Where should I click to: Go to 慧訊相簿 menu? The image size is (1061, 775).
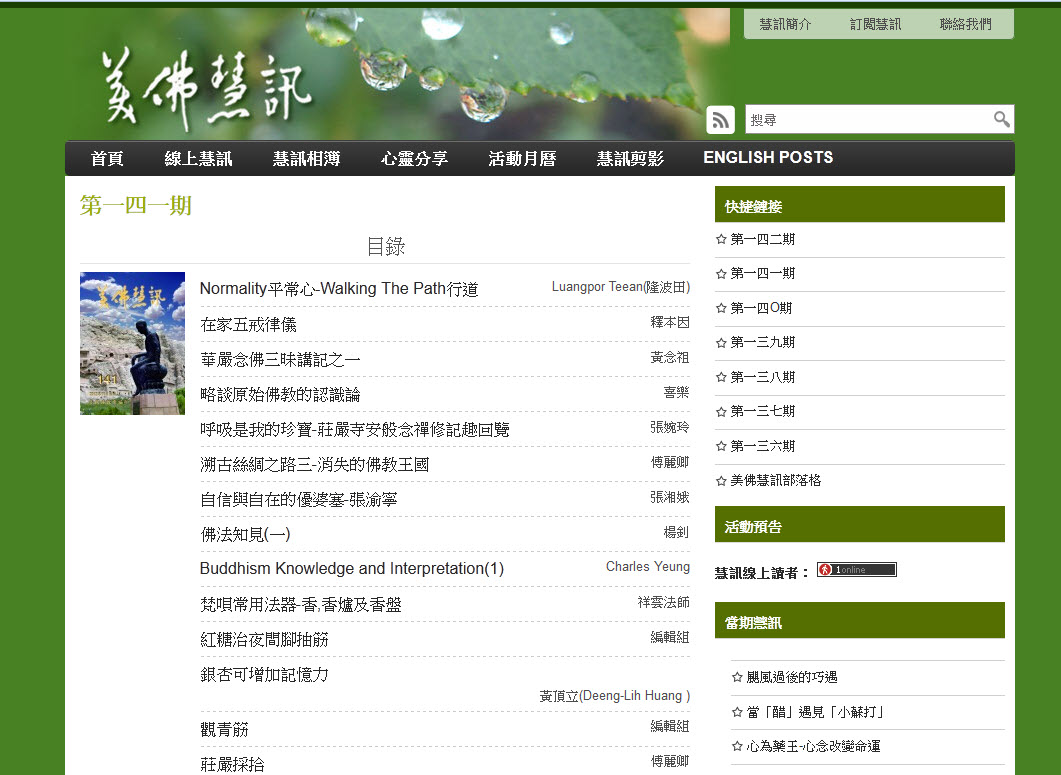click(306, 158)
